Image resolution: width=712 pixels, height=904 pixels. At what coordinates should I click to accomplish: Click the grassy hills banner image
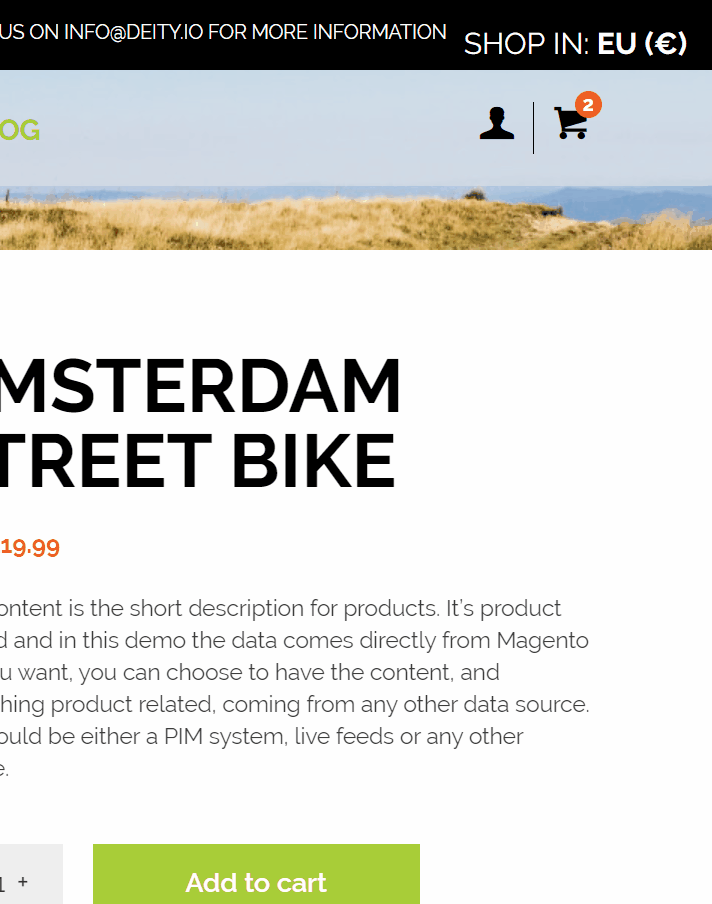[x=356, y=219]
